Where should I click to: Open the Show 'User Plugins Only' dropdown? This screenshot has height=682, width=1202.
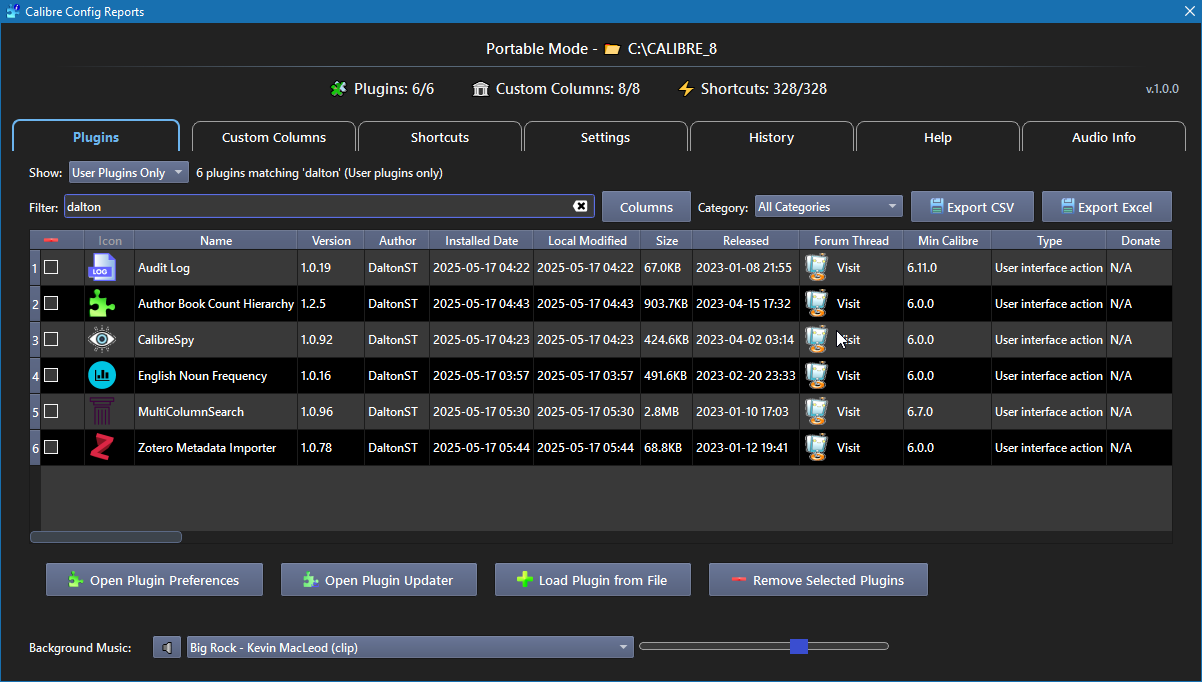(x=128, y=173)
